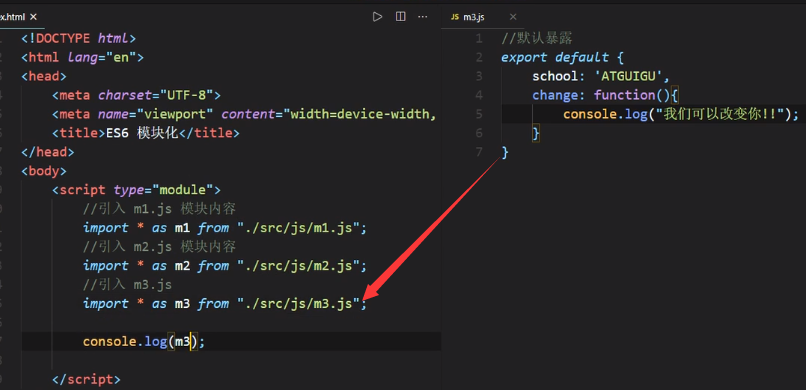This screenshot has width=806, height=390.
Task: Click line number 2 in m3.js gutter
Action: (479, 57)
